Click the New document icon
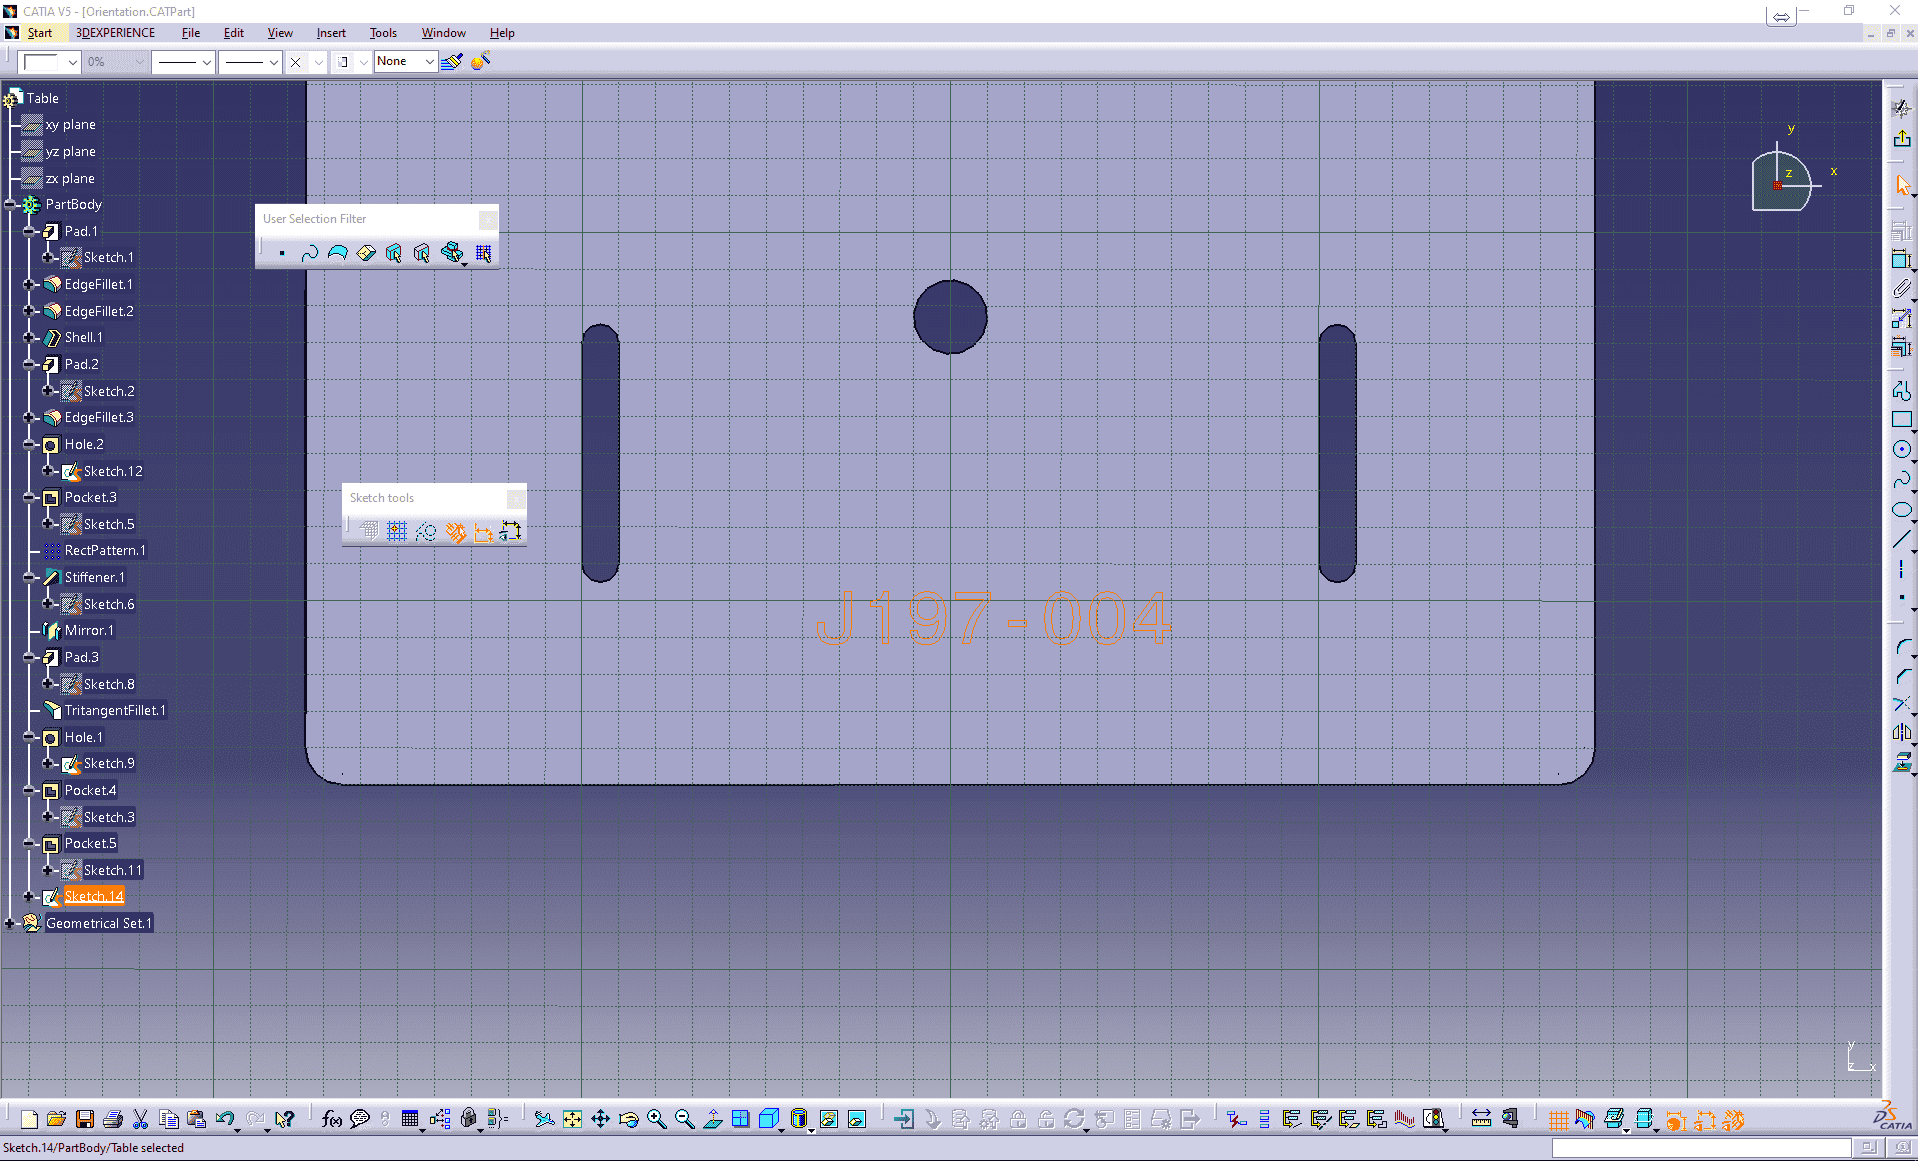The width and height of the screenshot is (1918, 1161). (29, 1119)
